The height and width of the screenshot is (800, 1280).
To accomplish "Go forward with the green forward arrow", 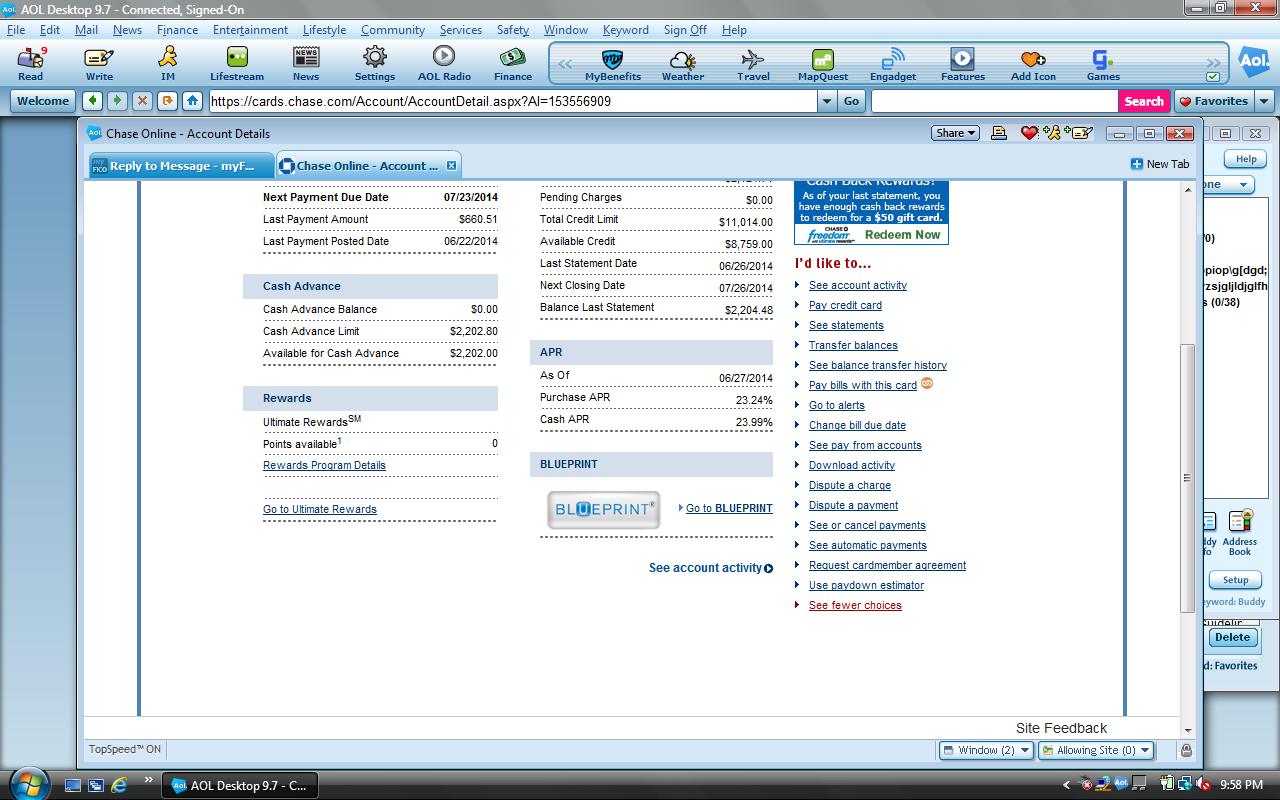I will point(118,101).
